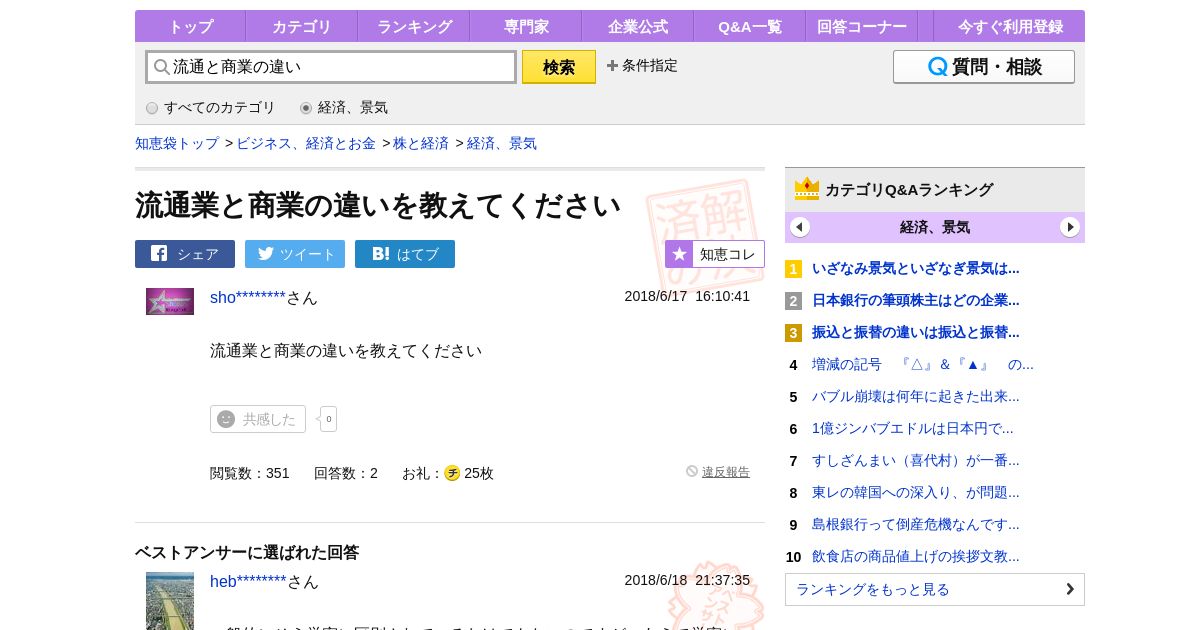Screen dimensions: 1200x630
Task: Open 企業公式 tab
Action: point(638,27)
